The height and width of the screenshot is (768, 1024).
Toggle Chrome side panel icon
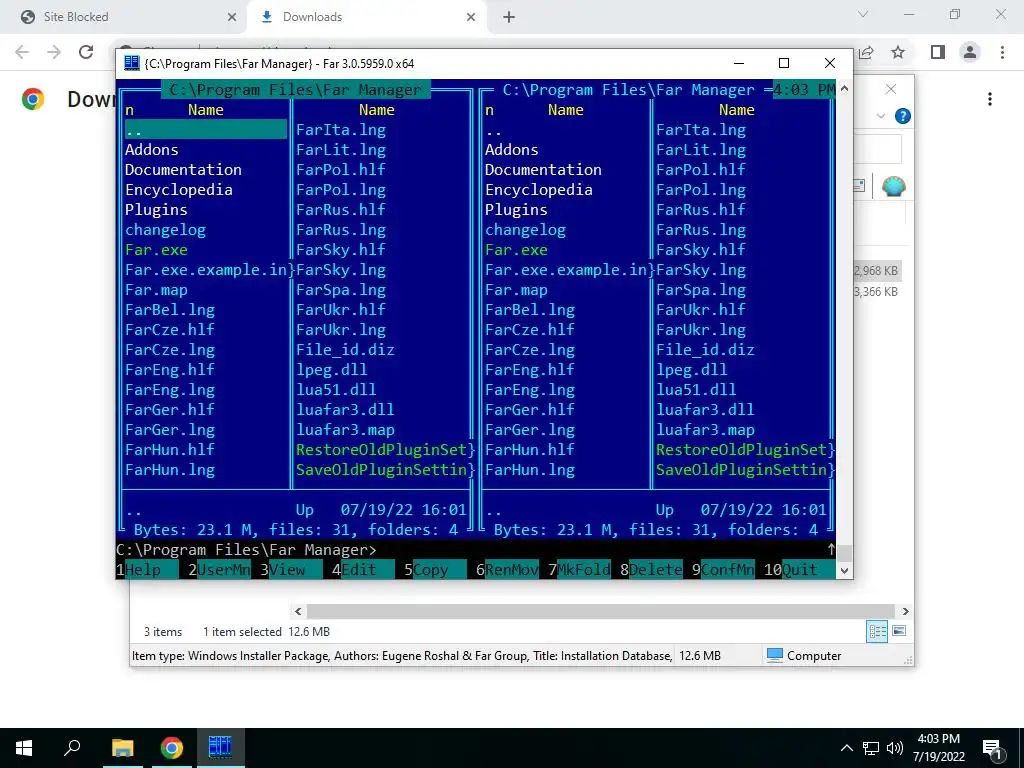(938, 52)
